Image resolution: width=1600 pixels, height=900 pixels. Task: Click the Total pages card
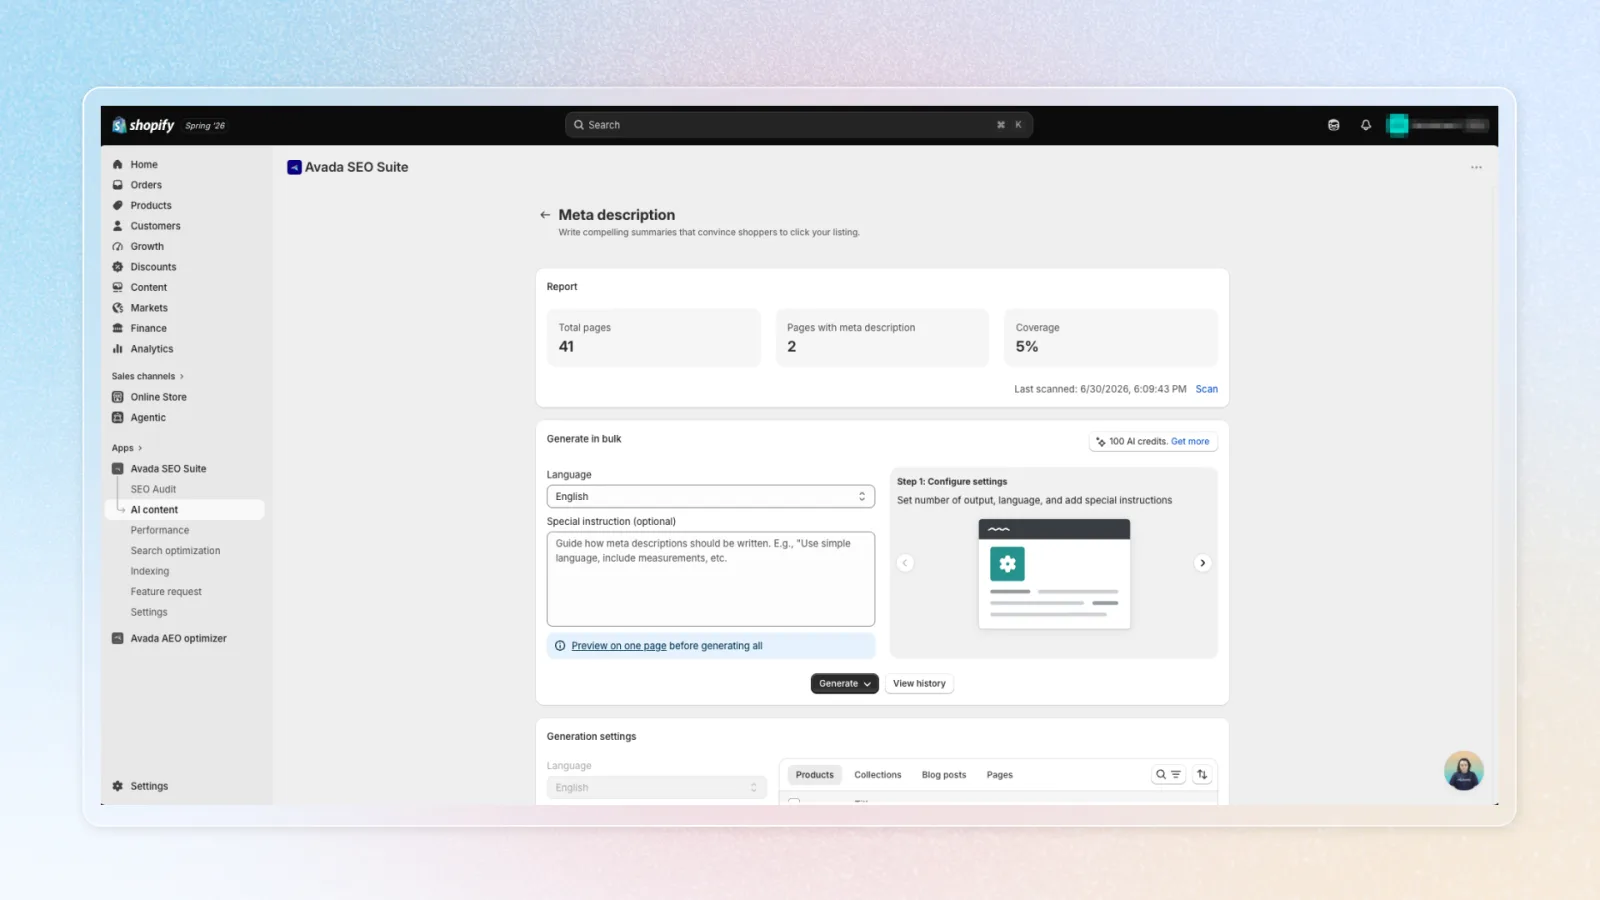pyautogui.click(x=653, y=338)
